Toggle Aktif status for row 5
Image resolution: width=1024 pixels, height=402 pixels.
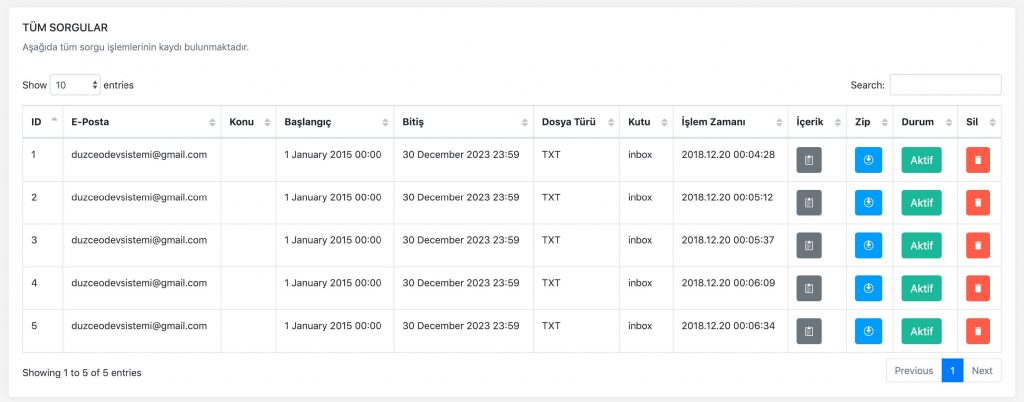tap(921, 331)
